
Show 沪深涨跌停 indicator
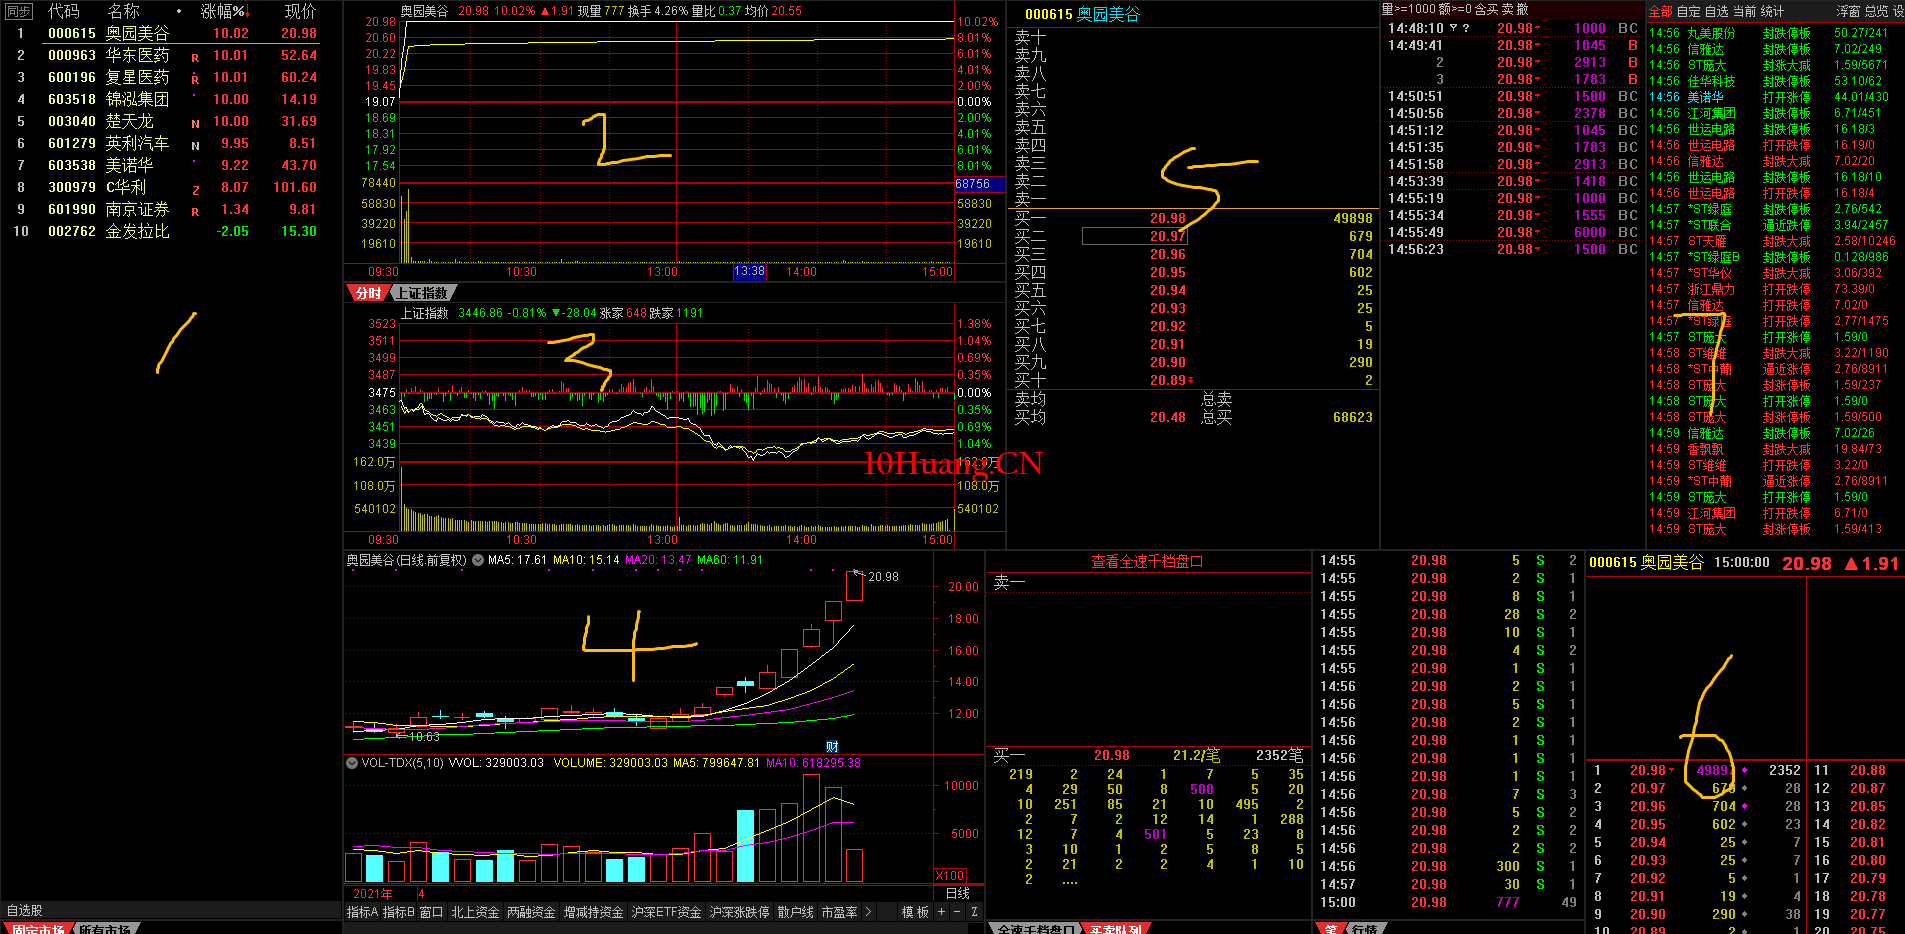tap(739, 912)
